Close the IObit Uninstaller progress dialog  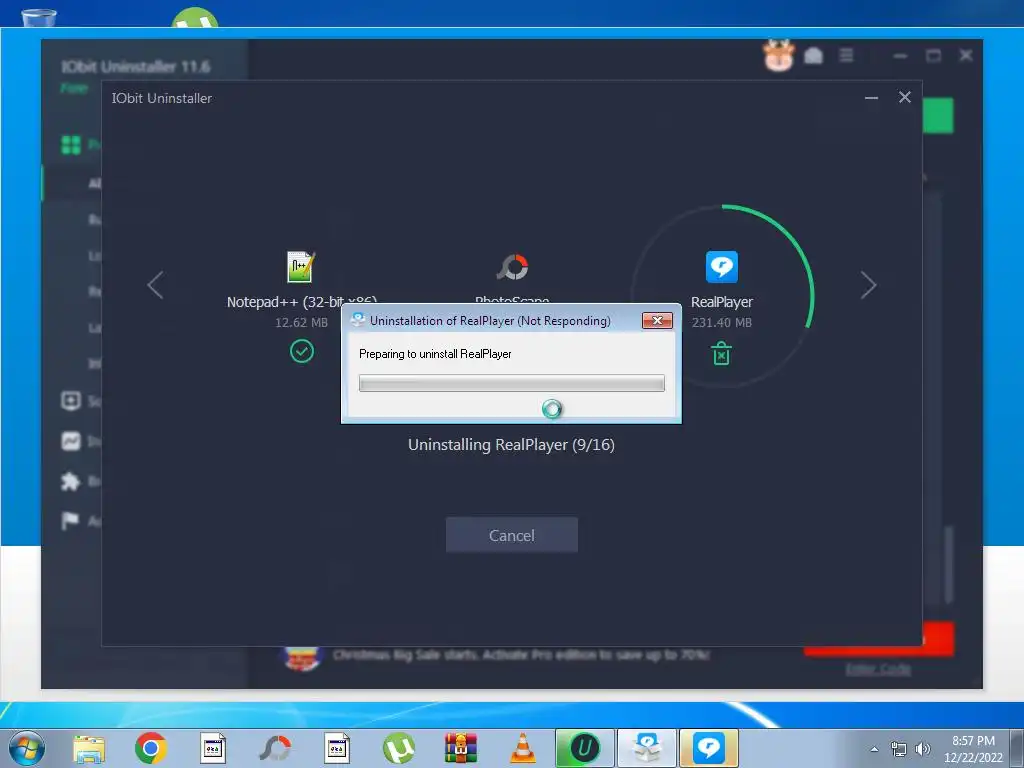pyautogui.click(x=904, y=97)
